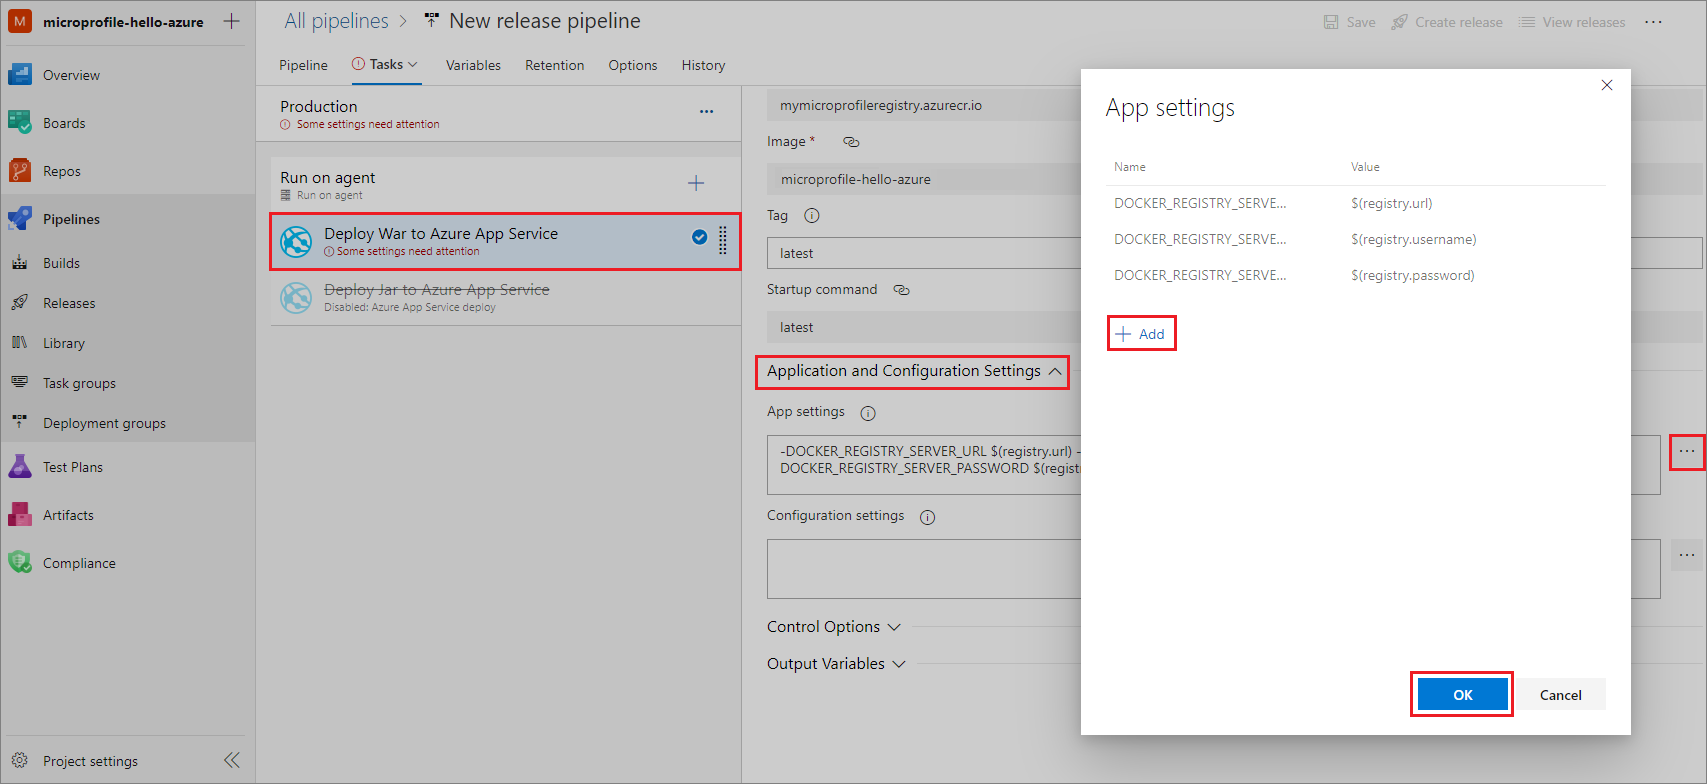
Task: Expand the Control Options section
Action: (x=833, y=627)
